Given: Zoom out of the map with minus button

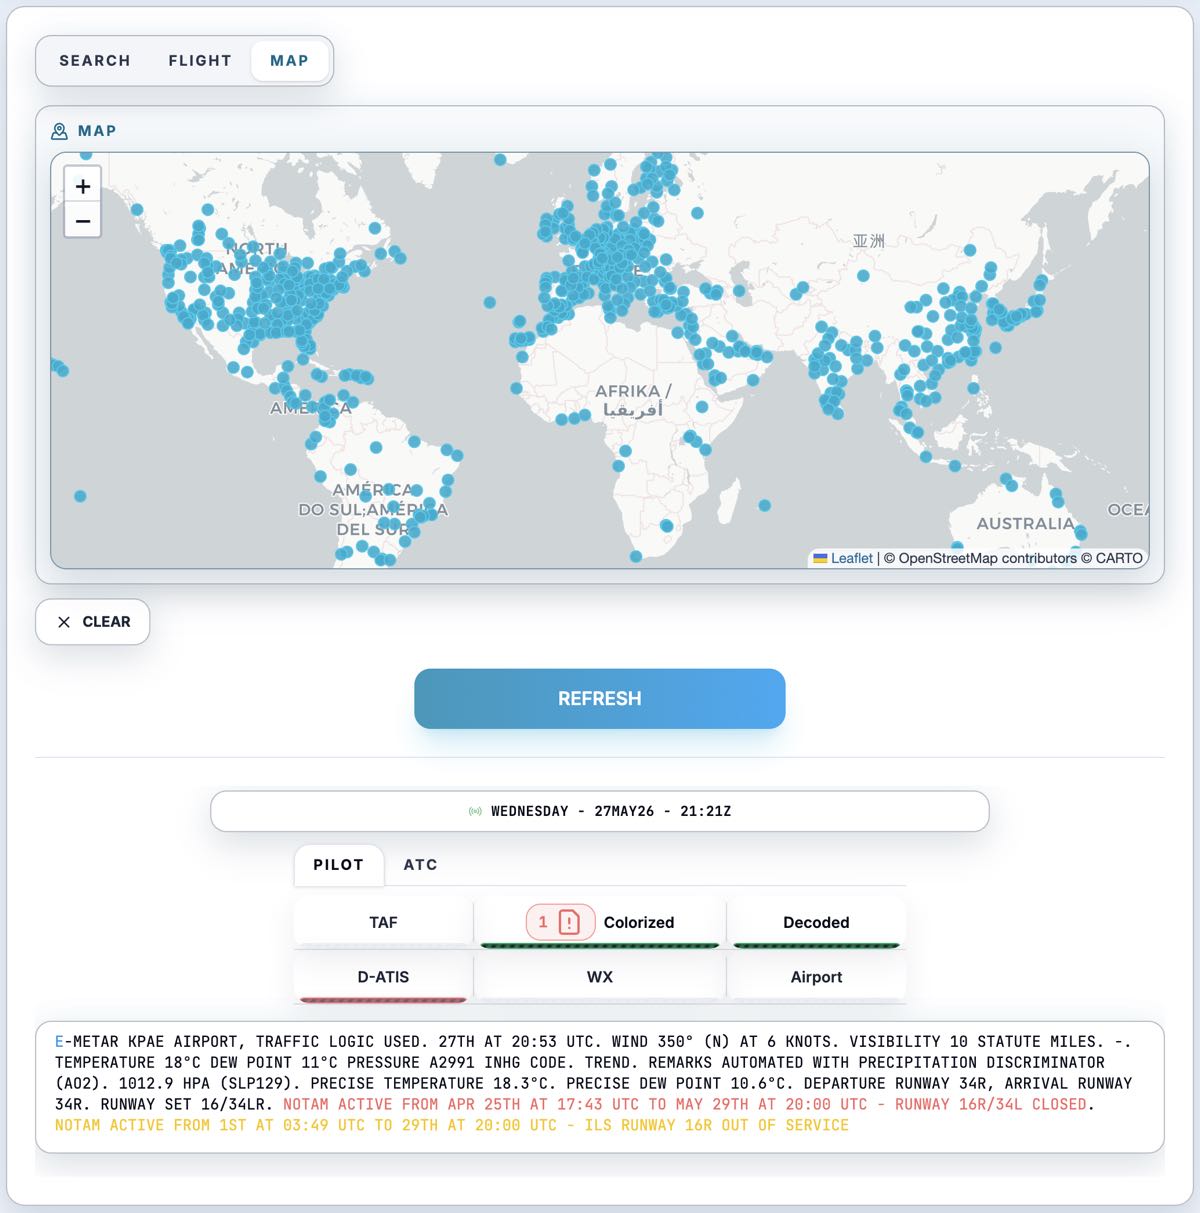Looking at the screenshot, I should [x=83, y=221].
